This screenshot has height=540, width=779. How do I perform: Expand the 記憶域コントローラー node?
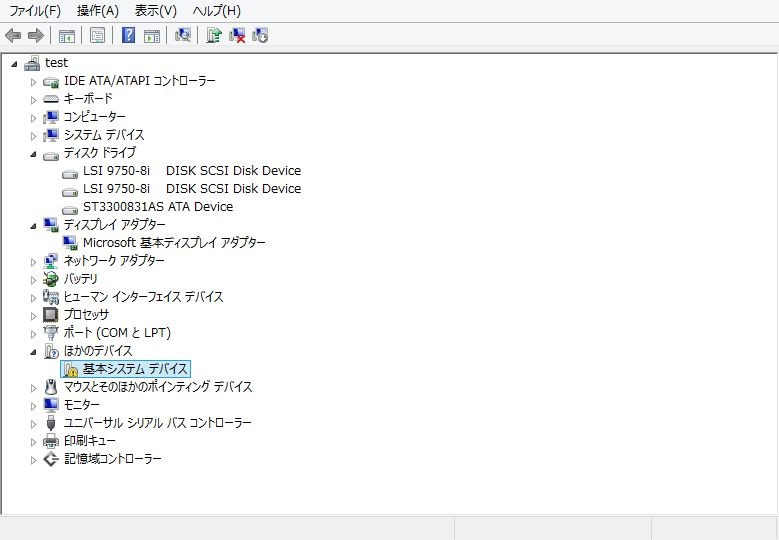(x=33, y=460)
